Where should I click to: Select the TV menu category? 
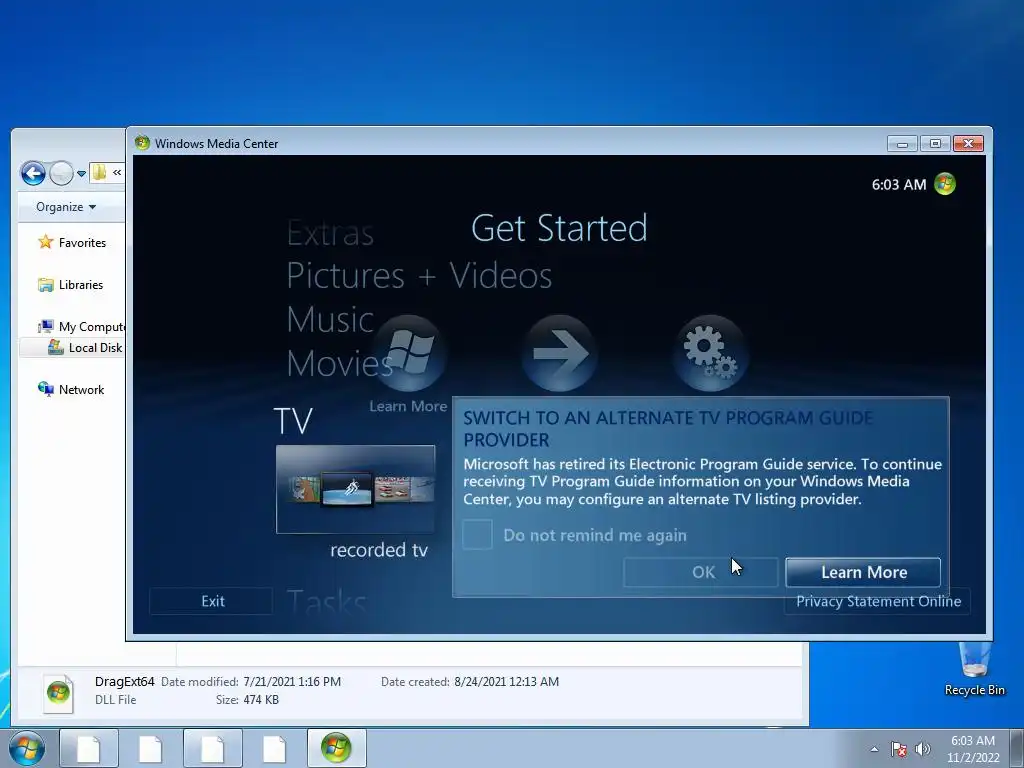(293, 421)
